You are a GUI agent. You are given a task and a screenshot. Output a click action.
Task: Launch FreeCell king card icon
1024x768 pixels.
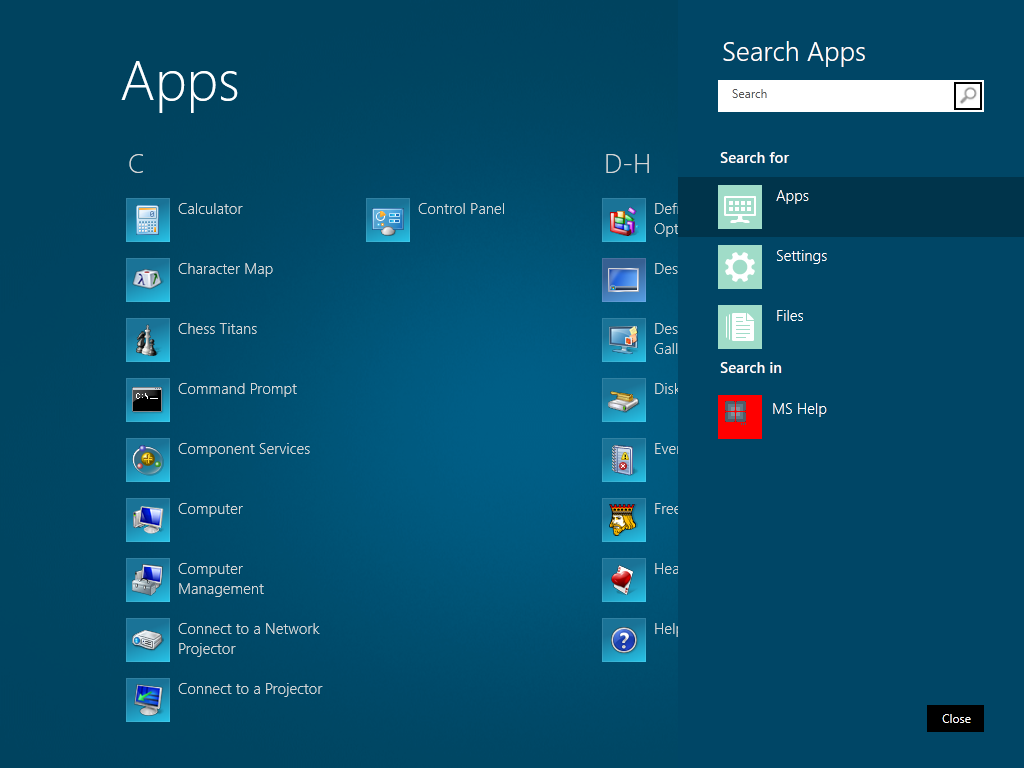[x=624, y=520]
